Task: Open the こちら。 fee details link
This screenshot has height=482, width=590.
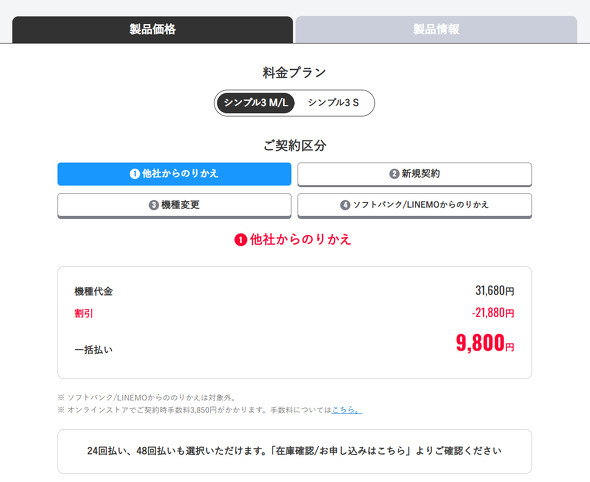Action: click(347, 410)
